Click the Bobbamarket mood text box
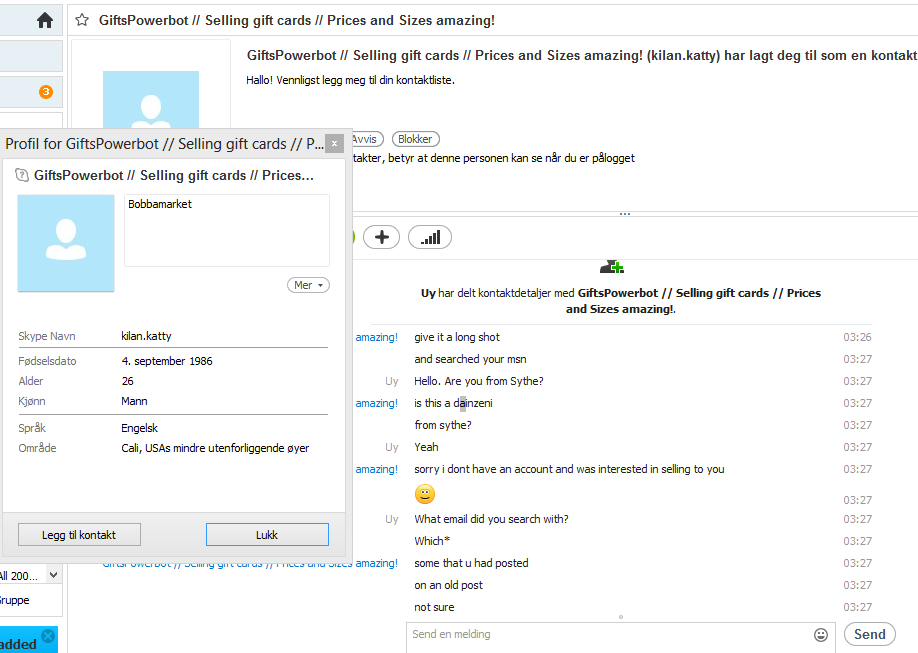 227,231
